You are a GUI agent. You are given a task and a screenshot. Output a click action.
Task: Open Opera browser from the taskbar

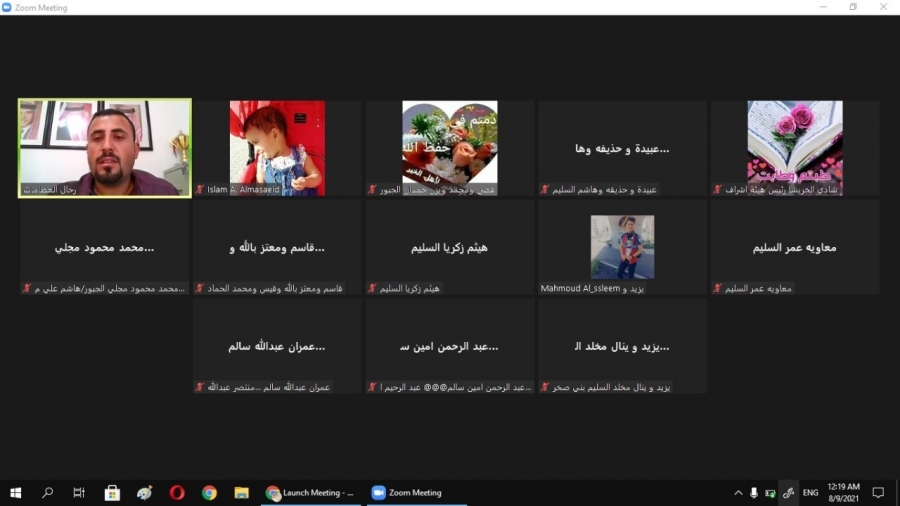(177, 493)
